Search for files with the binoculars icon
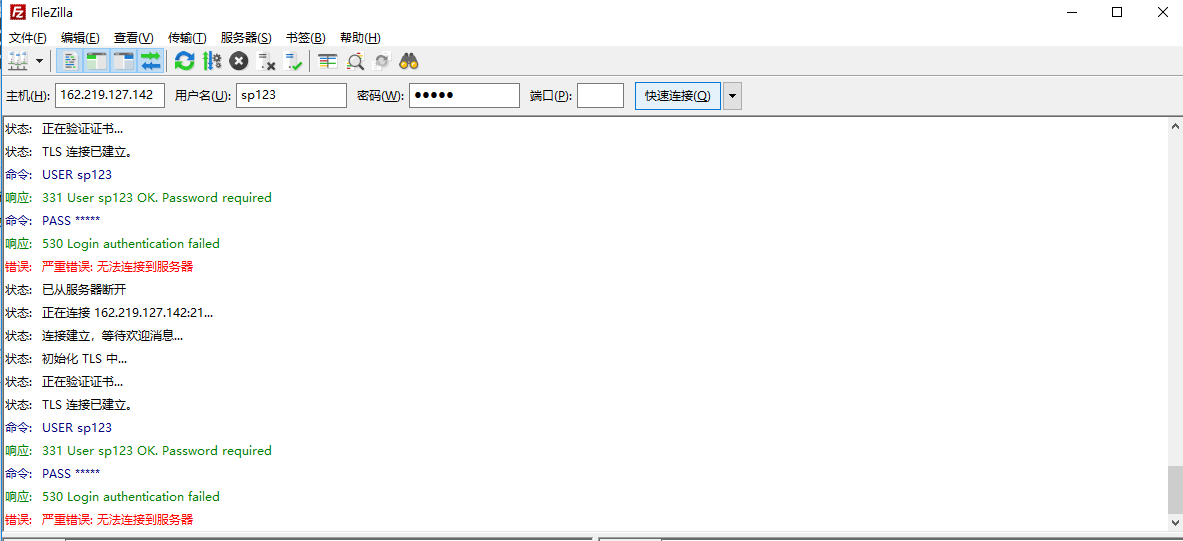This screenshot has width=1183, height=541. [409, 62]
